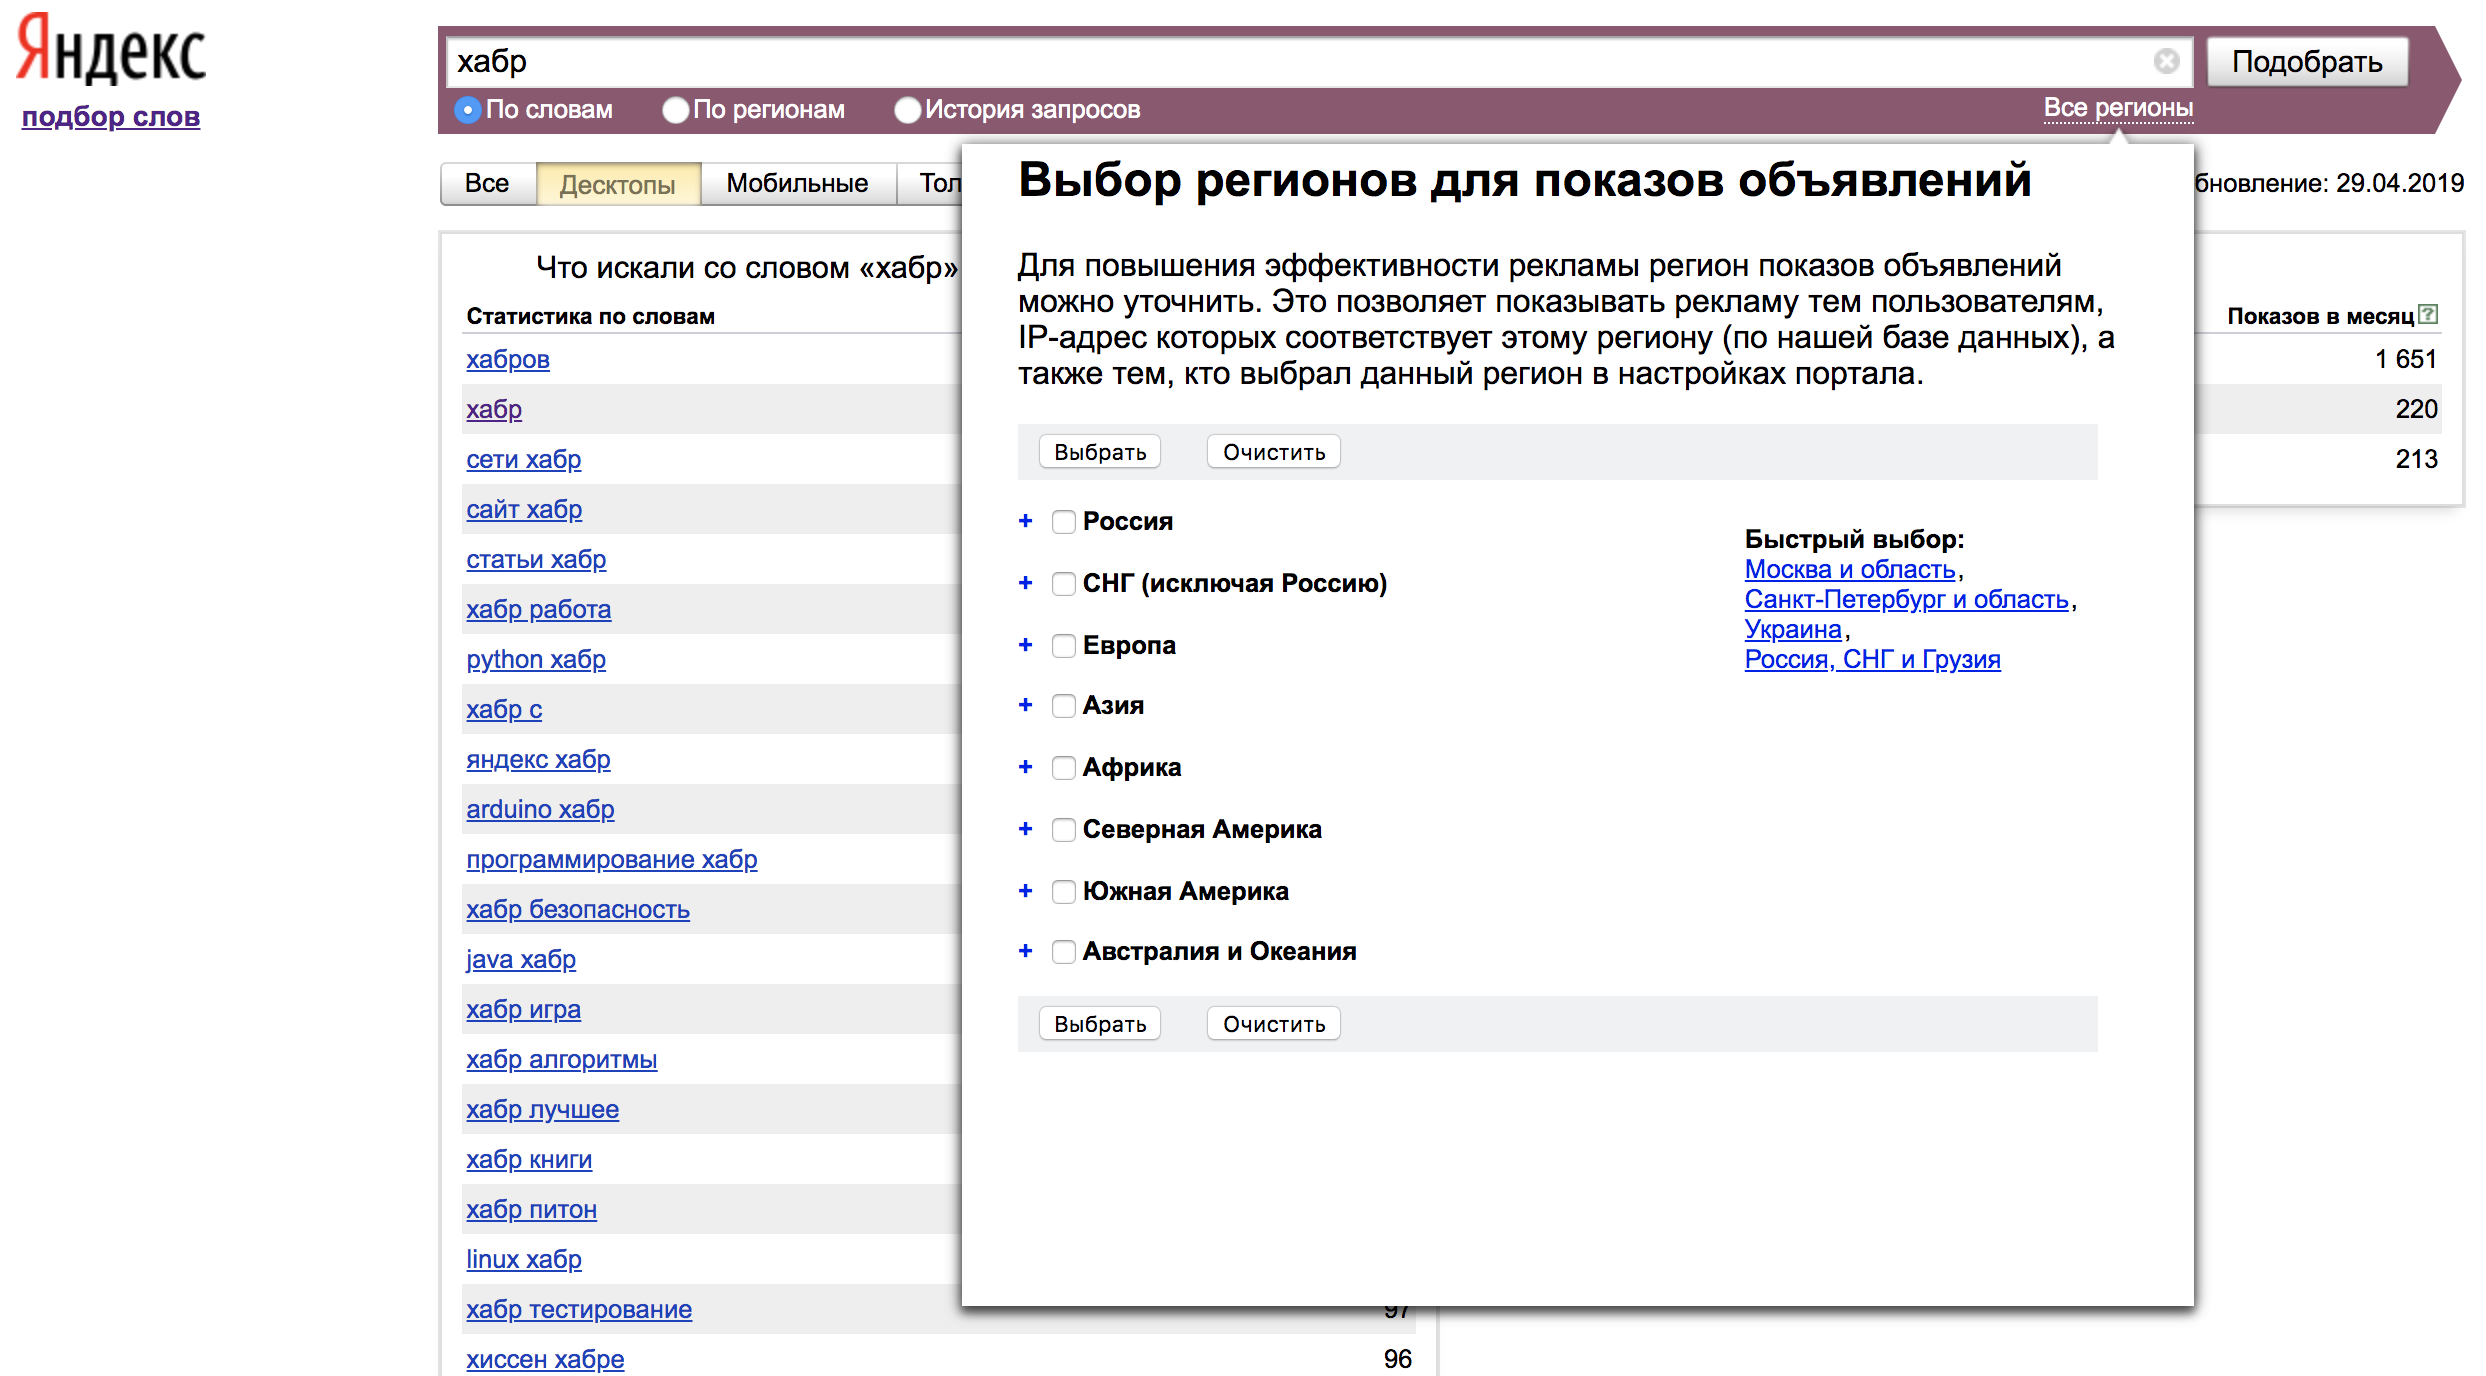Expand the Европа region list
2486x1376 pixels.
coord(1025,645)
